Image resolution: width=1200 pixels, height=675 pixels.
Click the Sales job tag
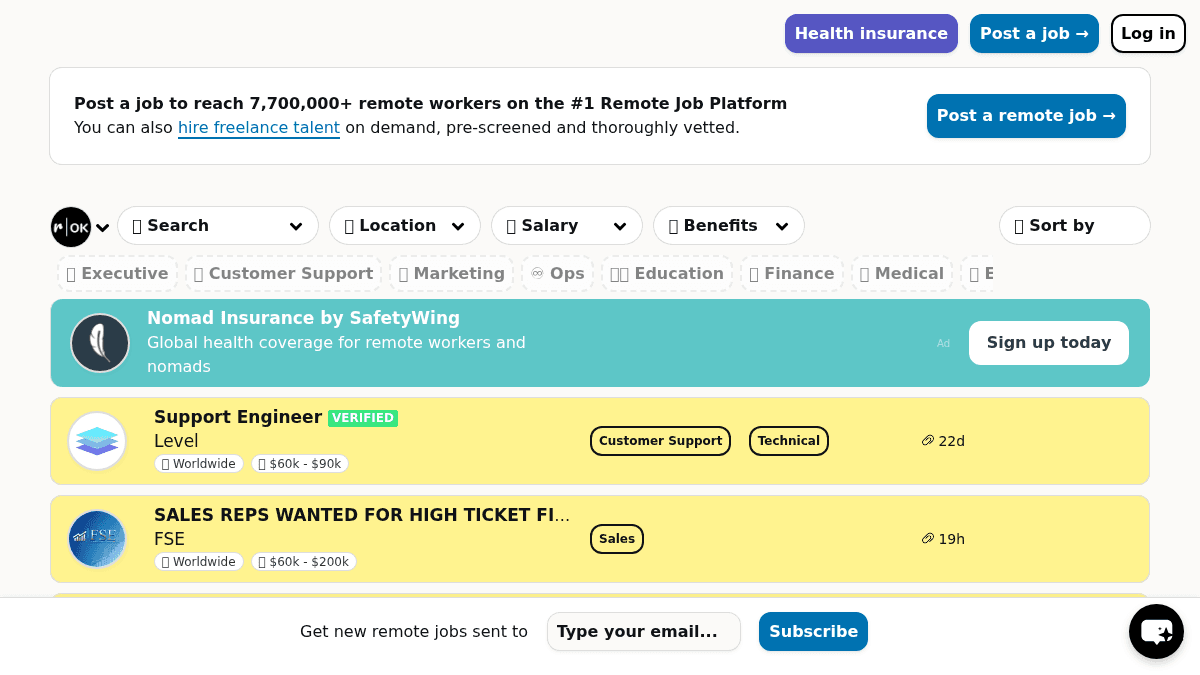point(617,539)
